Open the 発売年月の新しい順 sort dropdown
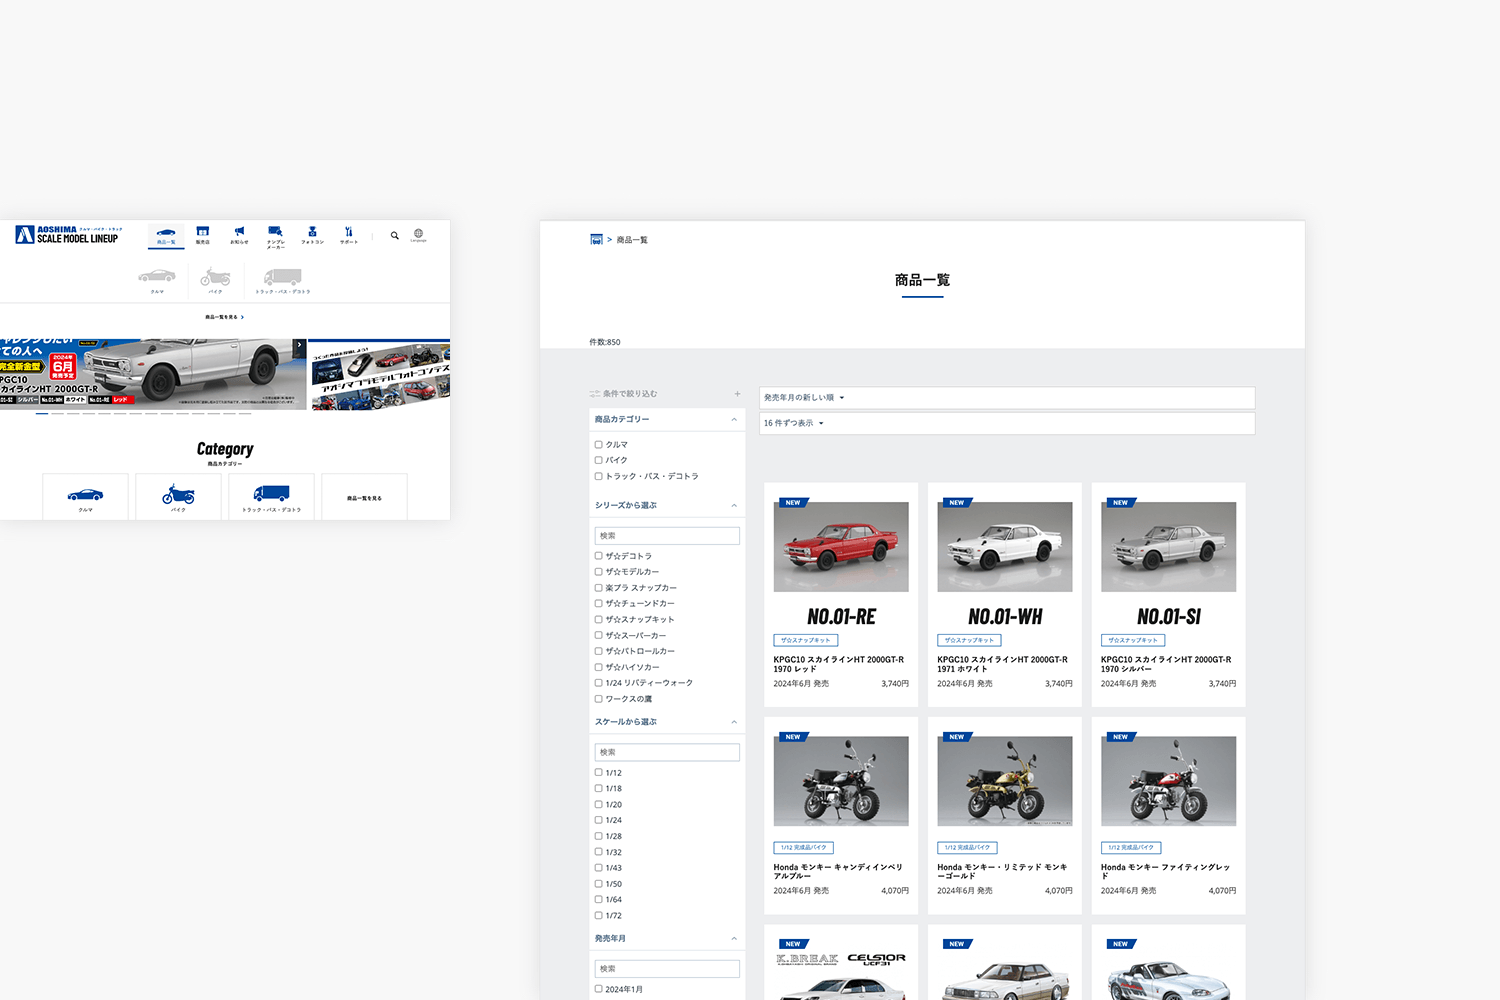The width and height of the screenshot is (1500, 1000). pos(1007,398)
